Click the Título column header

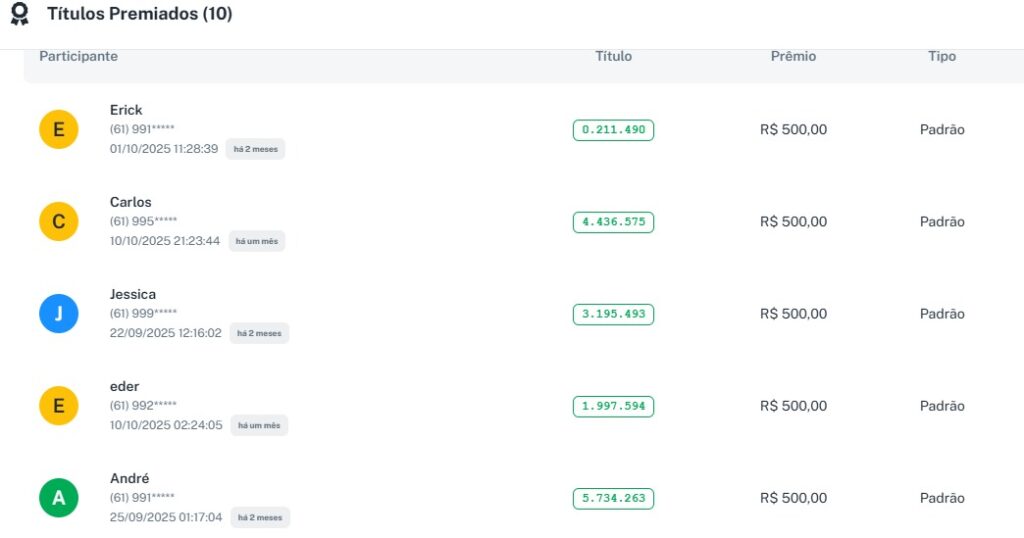pyautogui.click(x=613, y=56)
